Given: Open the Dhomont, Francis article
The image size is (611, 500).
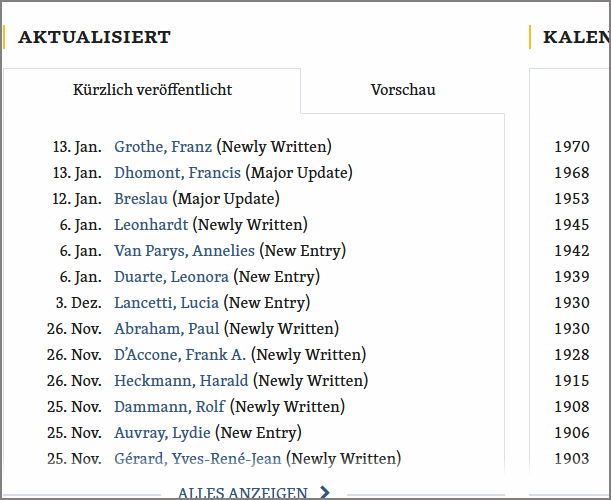Looking at the screenshot, I should [177, 173].
